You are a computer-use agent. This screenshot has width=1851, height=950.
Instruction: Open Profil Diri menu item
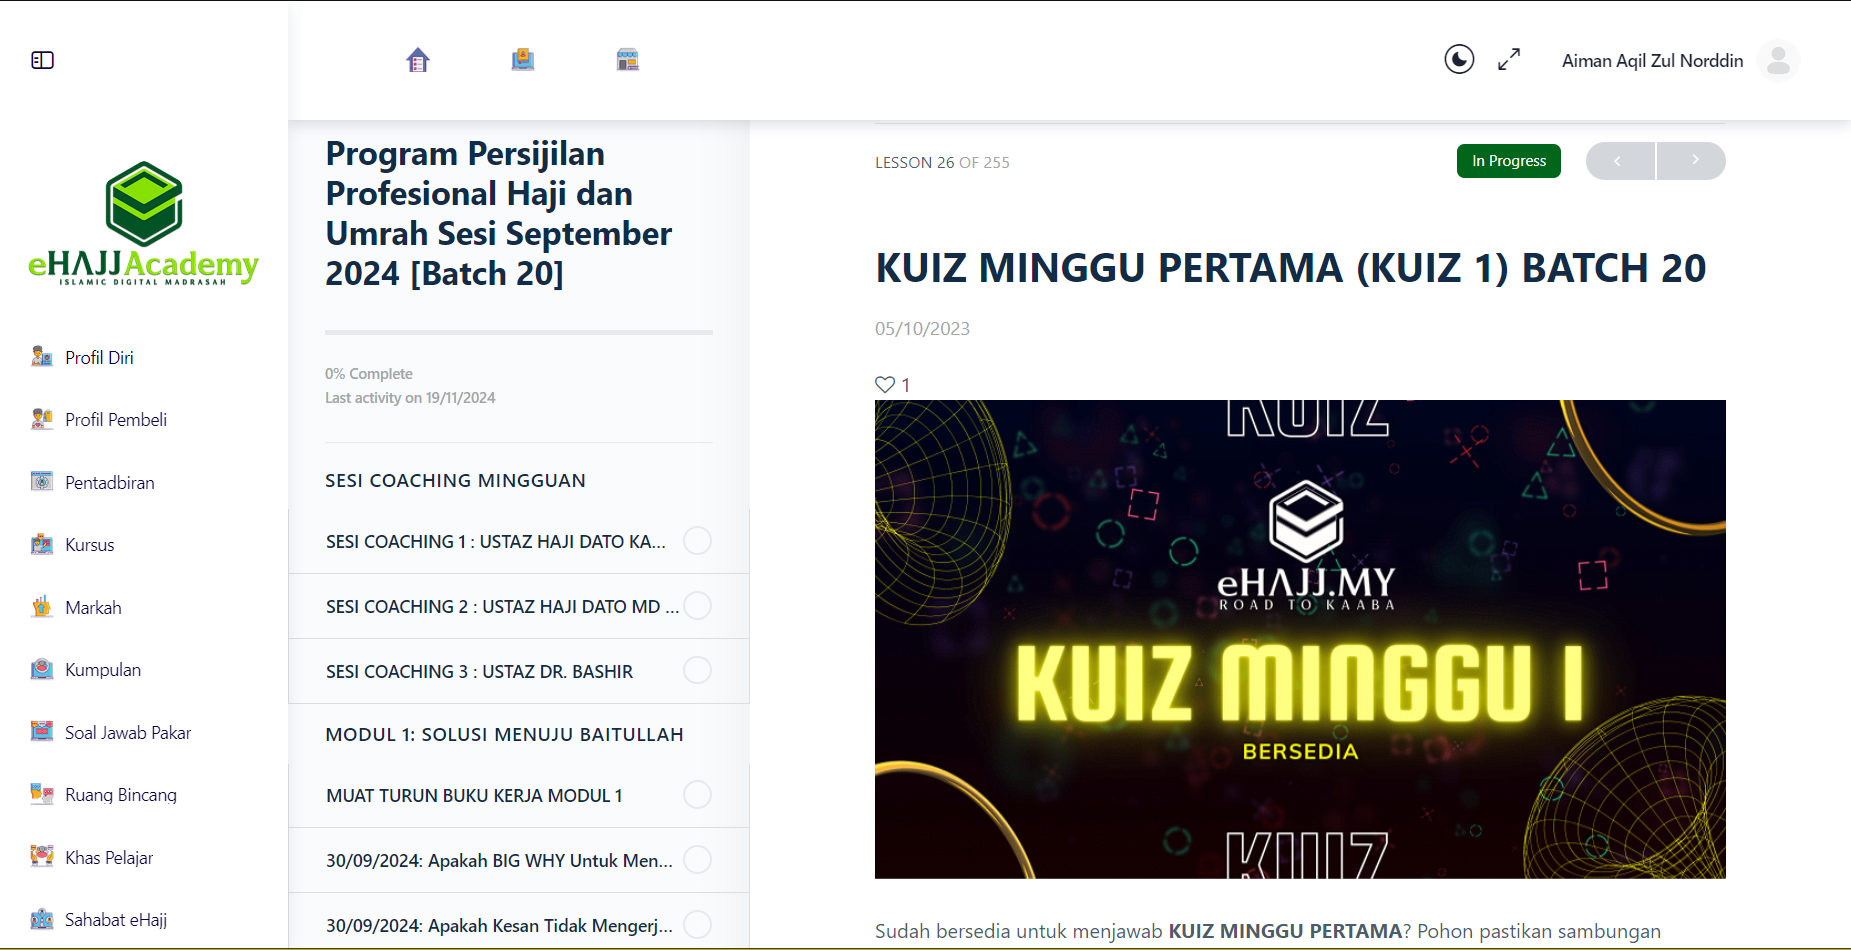coord(99,357)
